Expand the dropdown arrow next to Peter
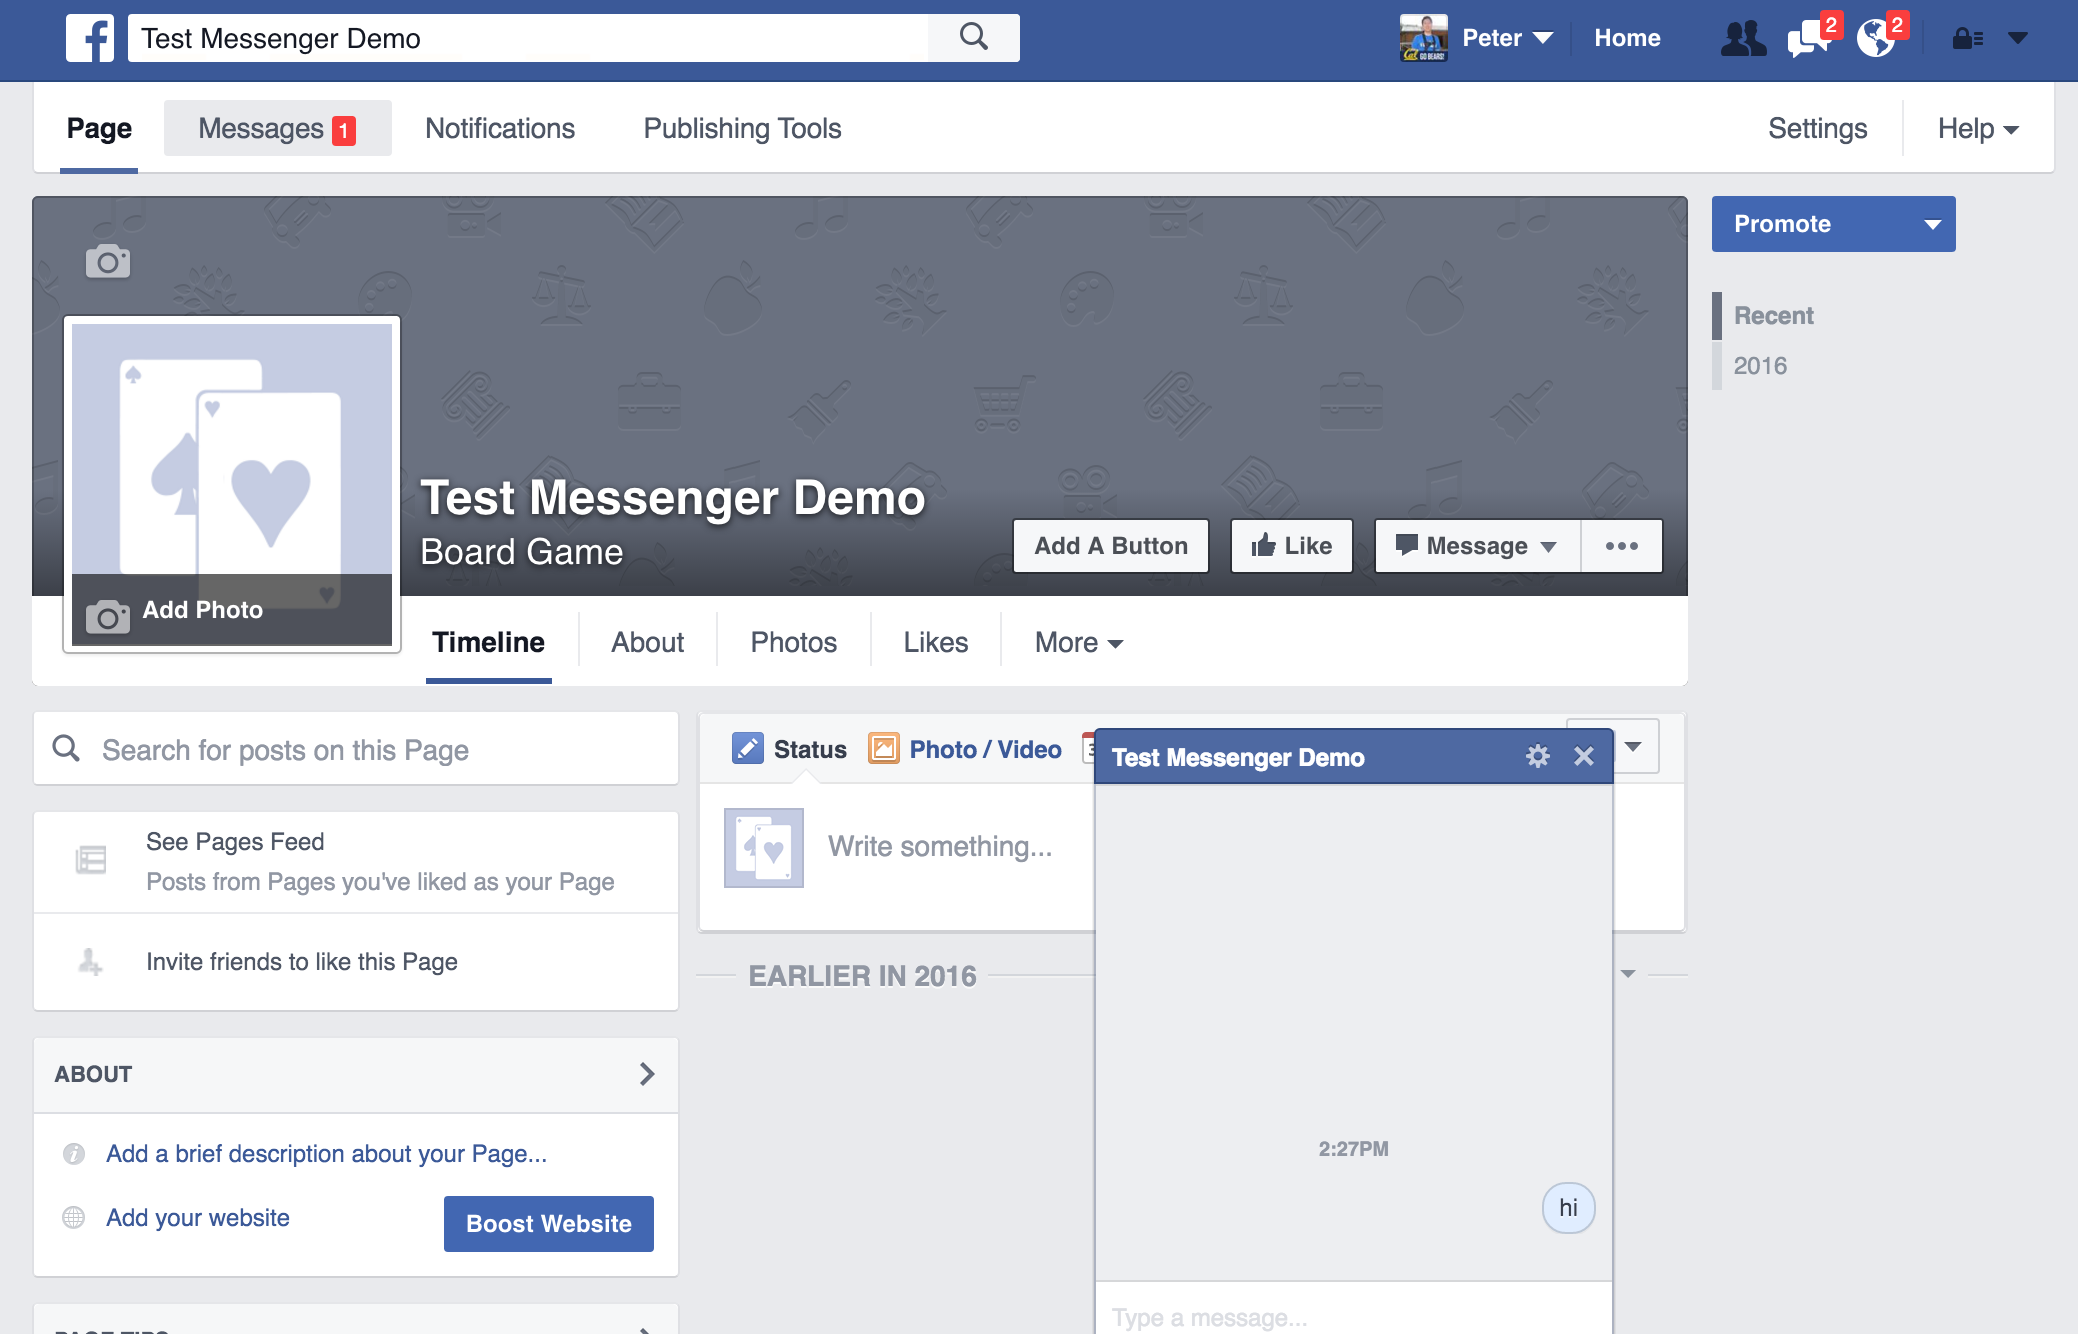 point(1543,38)
